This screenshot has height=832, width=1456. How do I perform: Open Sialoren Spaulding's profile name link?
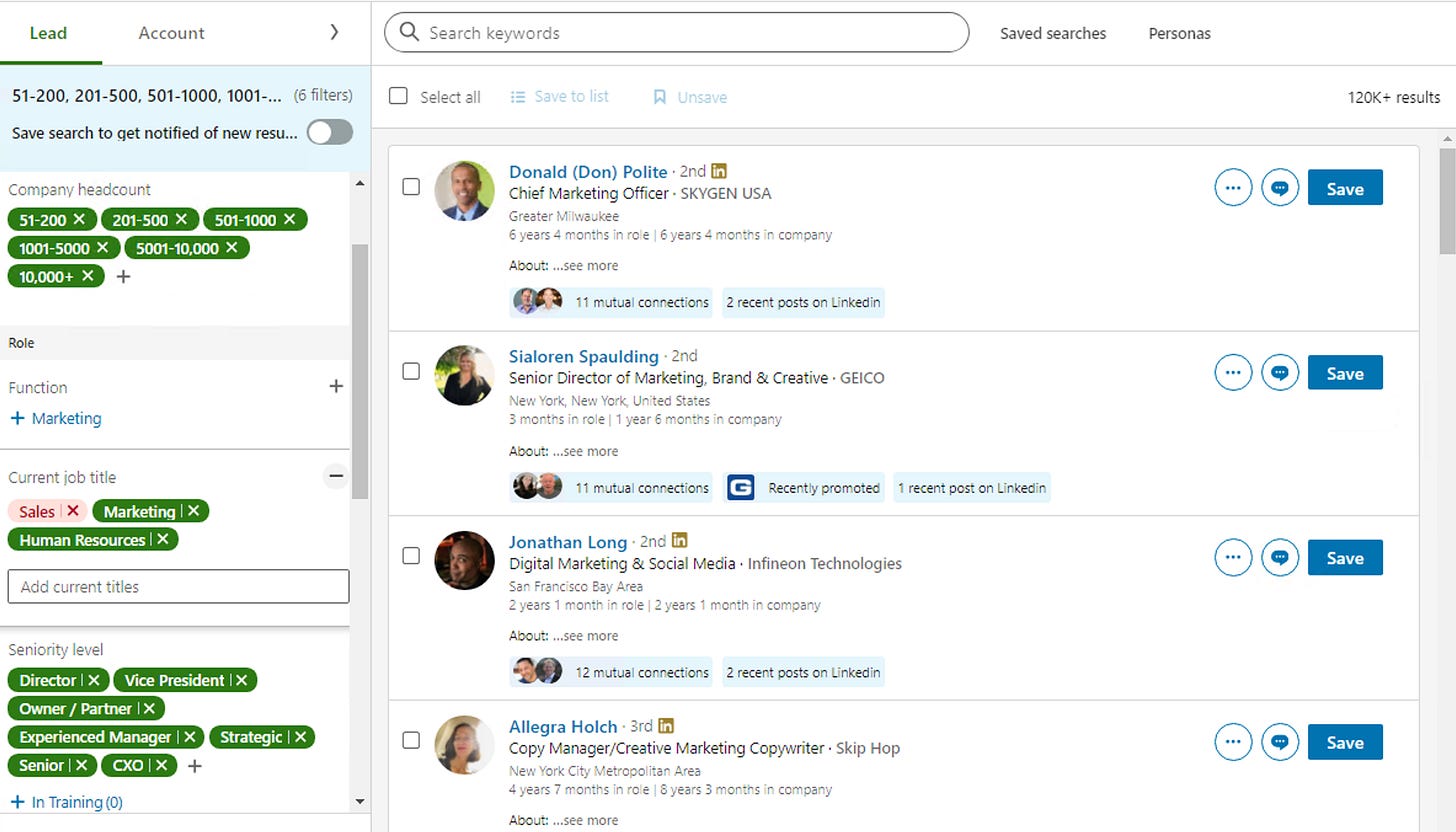click(584, 356)
